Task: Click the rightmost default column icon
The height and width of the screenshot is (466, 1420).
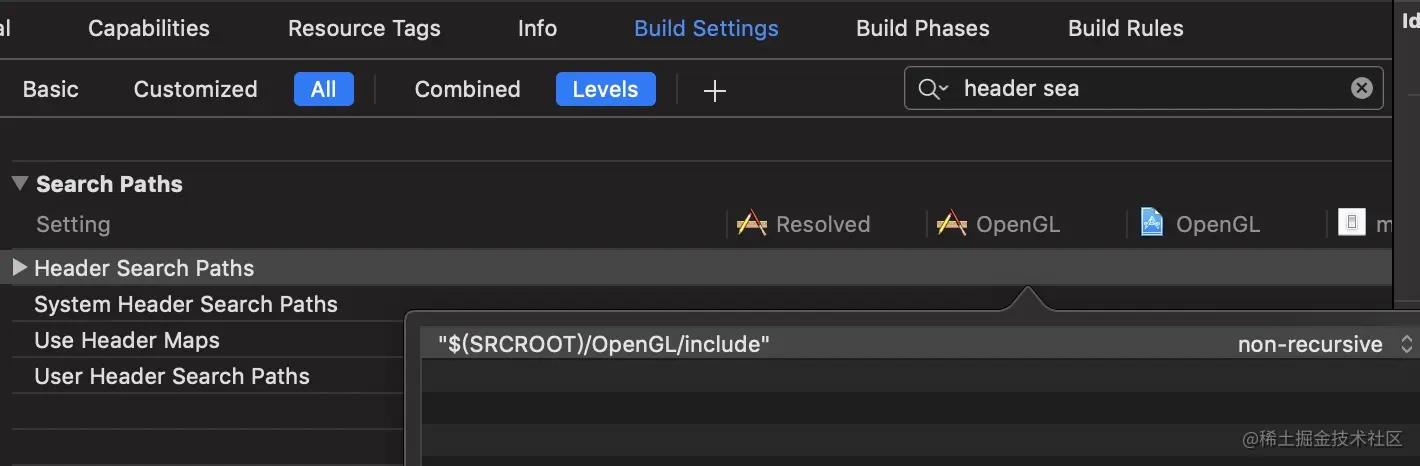Action: coord(1351,223)
